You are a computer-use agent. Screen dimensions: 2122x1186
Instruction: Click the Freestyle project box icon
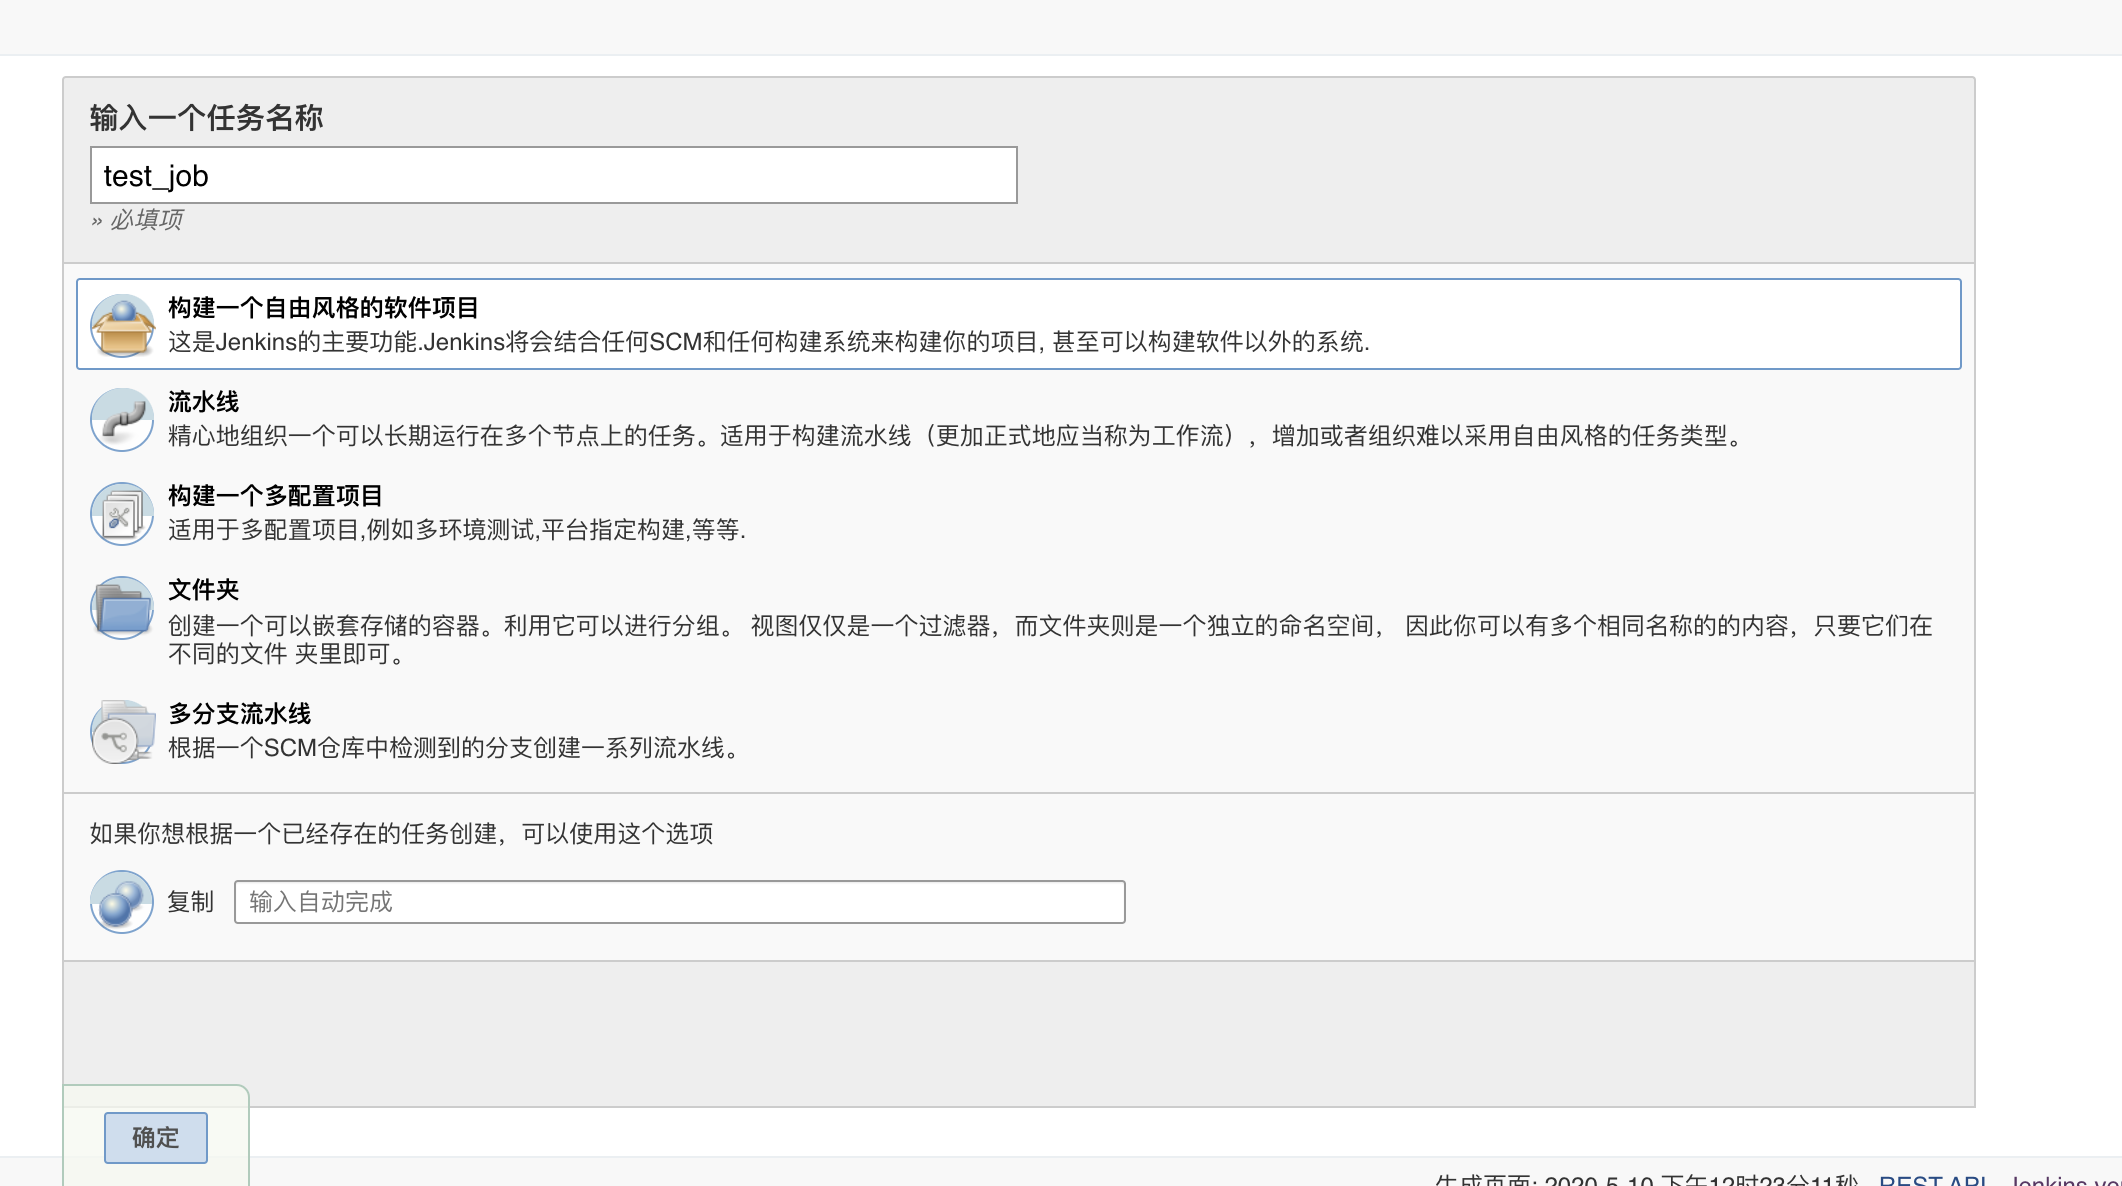tap(122, 325)
